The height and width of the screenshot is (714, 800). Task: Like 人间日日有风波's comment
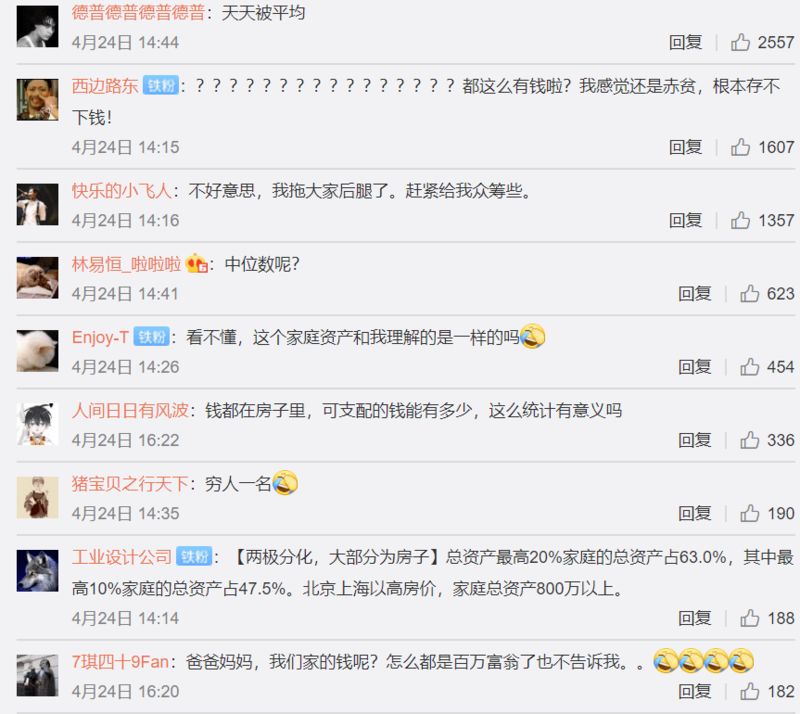tap(749, 440)
